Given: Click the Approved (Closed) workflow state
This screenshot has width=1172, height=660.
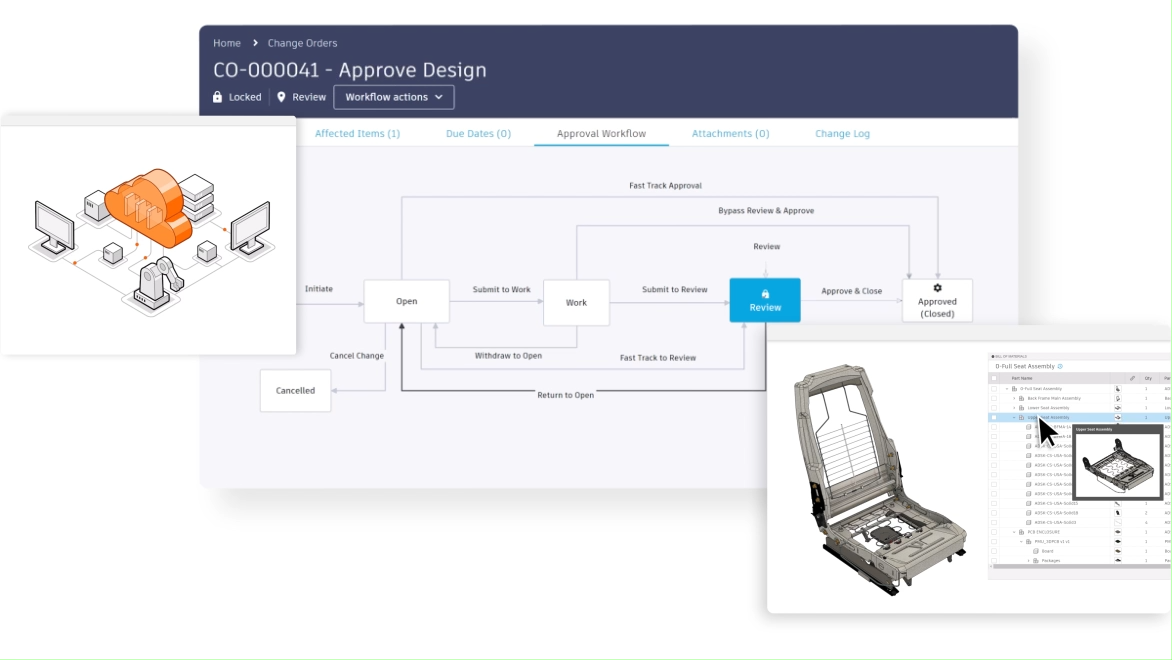Looking at the screenshot, I should coord(937,300).
